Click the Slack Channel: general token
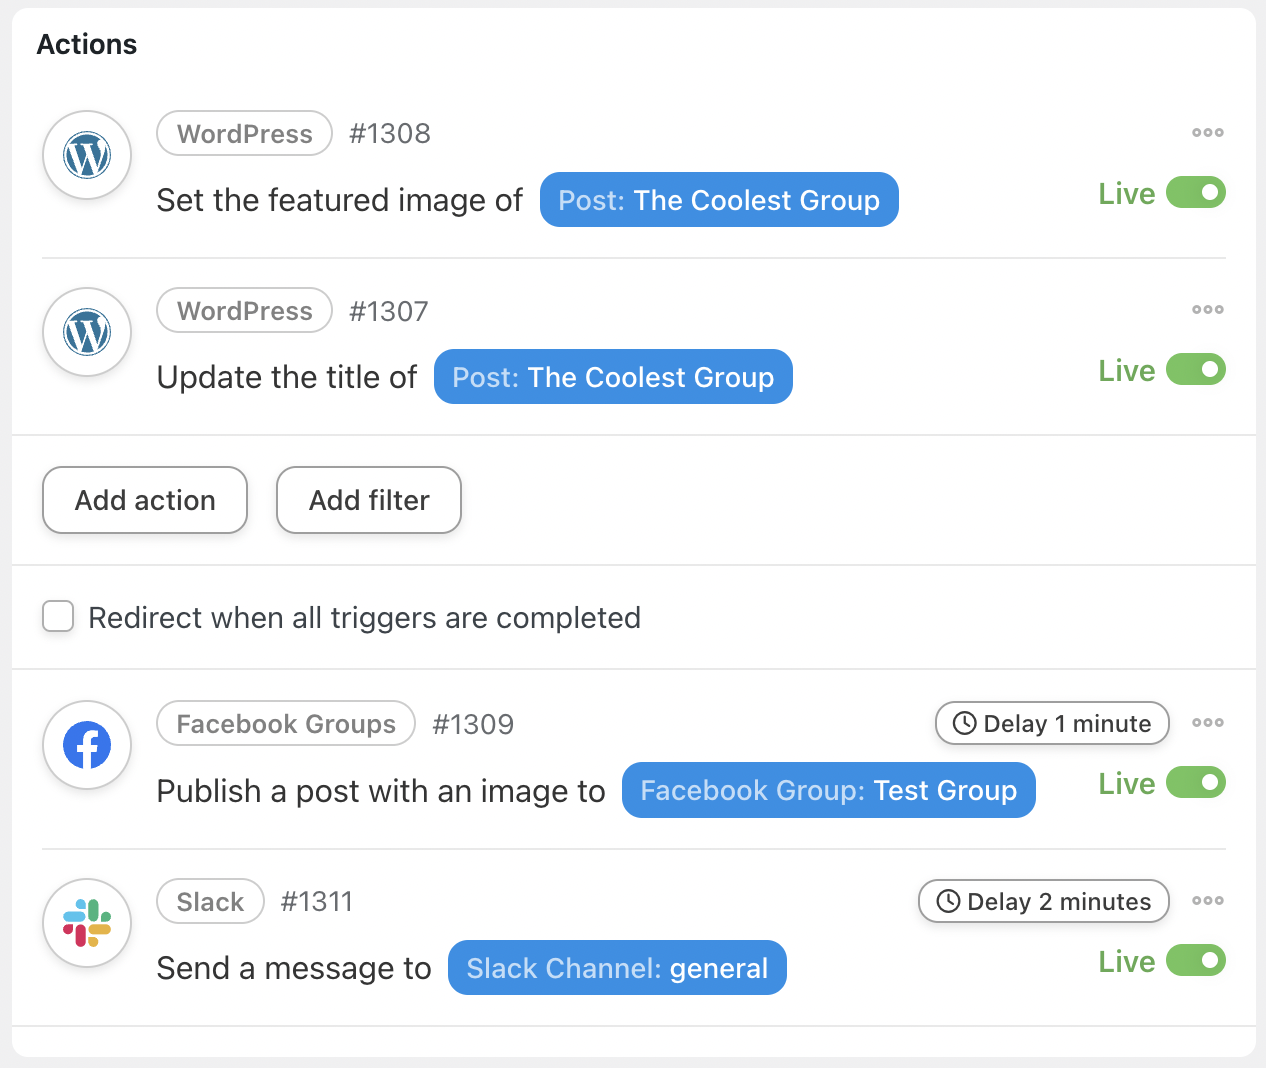Viewport: 1266px width, 1068px height. (x=617, y=968)
